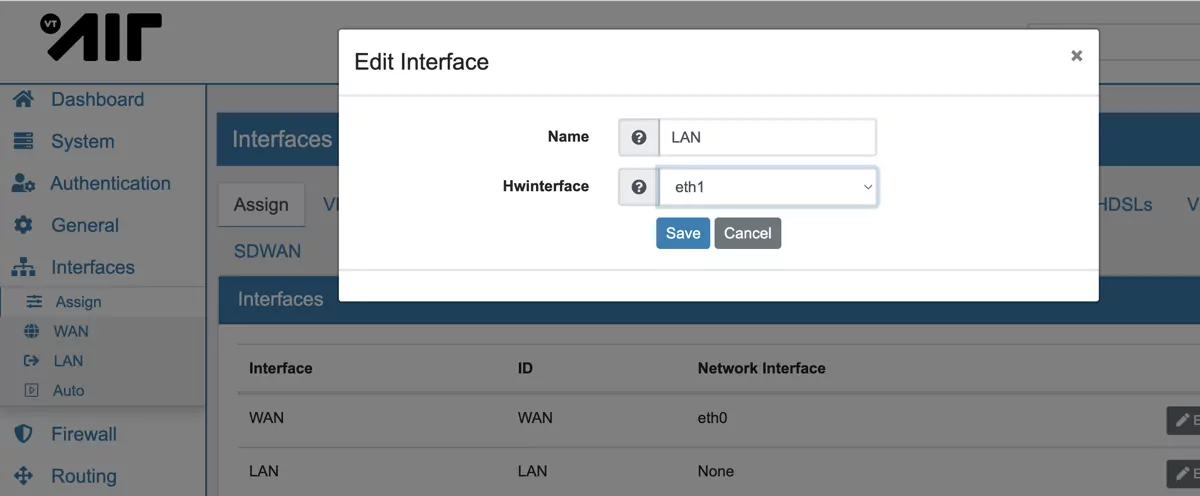The width and height of the screenshot is (1200, 496).
Task: Click the LAN arrow icon in sidebar
Action: pyautogui.click(x=31, y=360)
